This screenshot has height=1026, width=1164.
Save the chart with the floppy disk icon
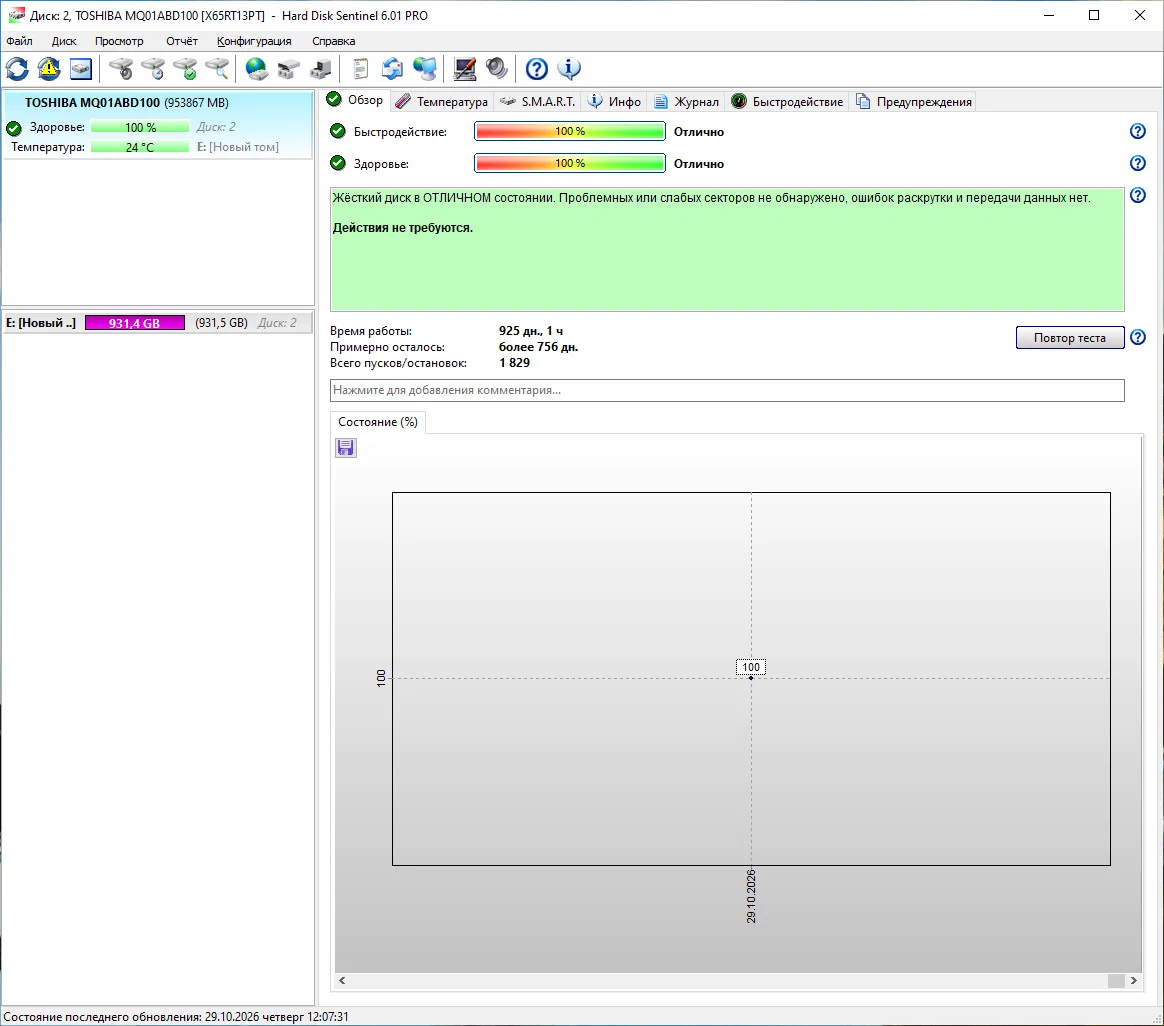346,448
